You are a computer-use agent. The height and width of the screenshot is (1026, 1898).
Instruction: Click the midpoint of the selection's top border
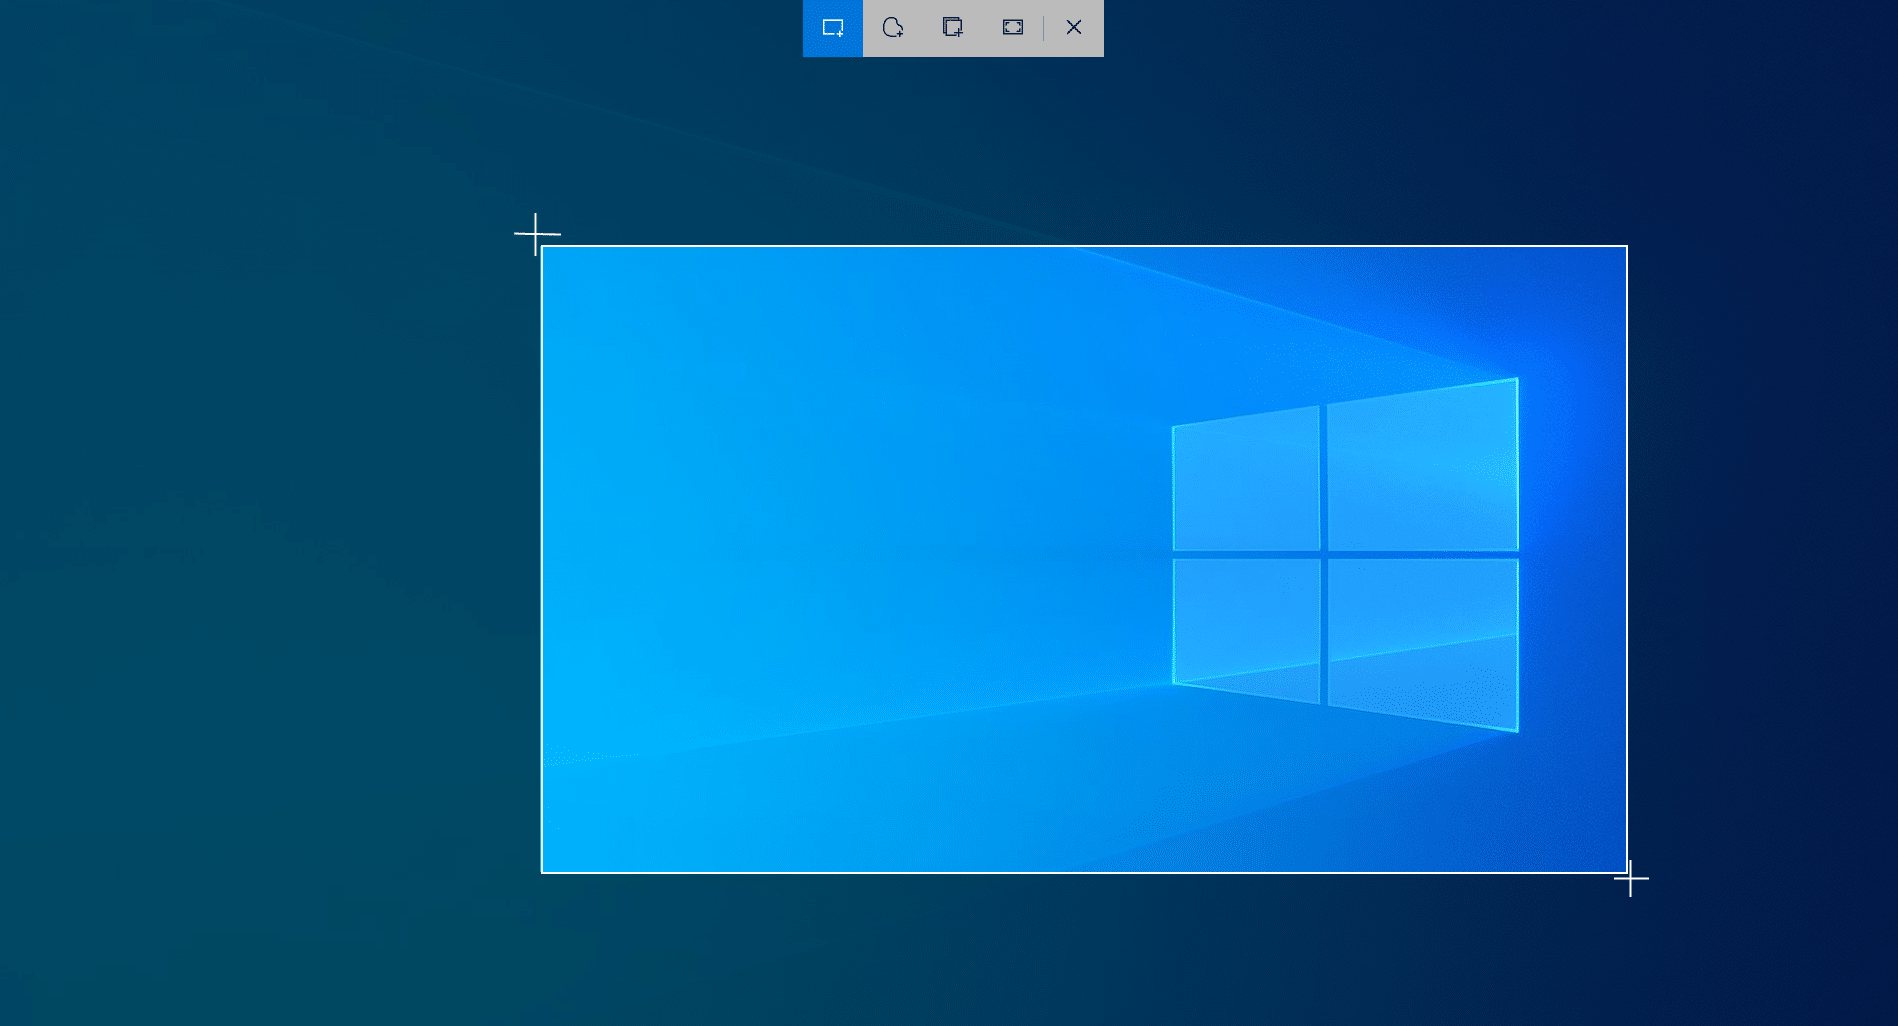click(x=1084, y=246)
